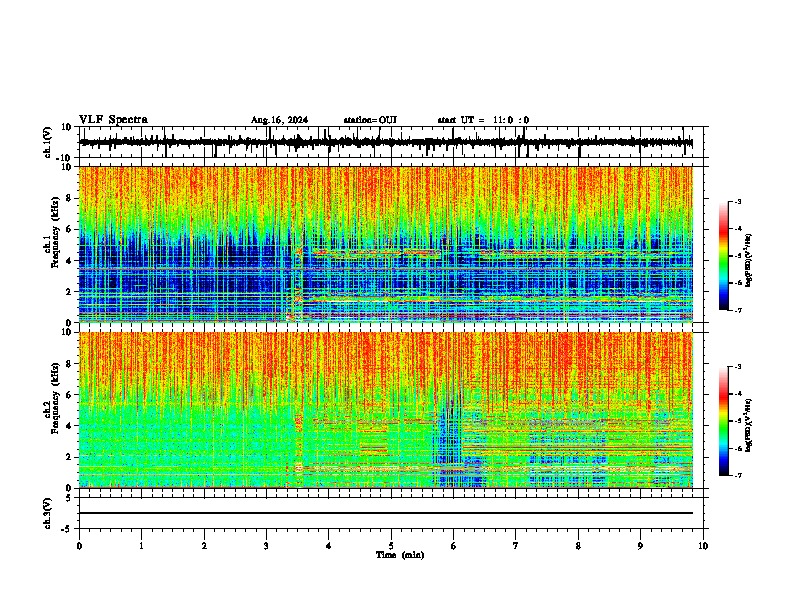Image resolution: width=792 pixels, height=612 pixels.
Task: Click the ch.1 spectrogram color scale bar
Action: click(723, 256)
